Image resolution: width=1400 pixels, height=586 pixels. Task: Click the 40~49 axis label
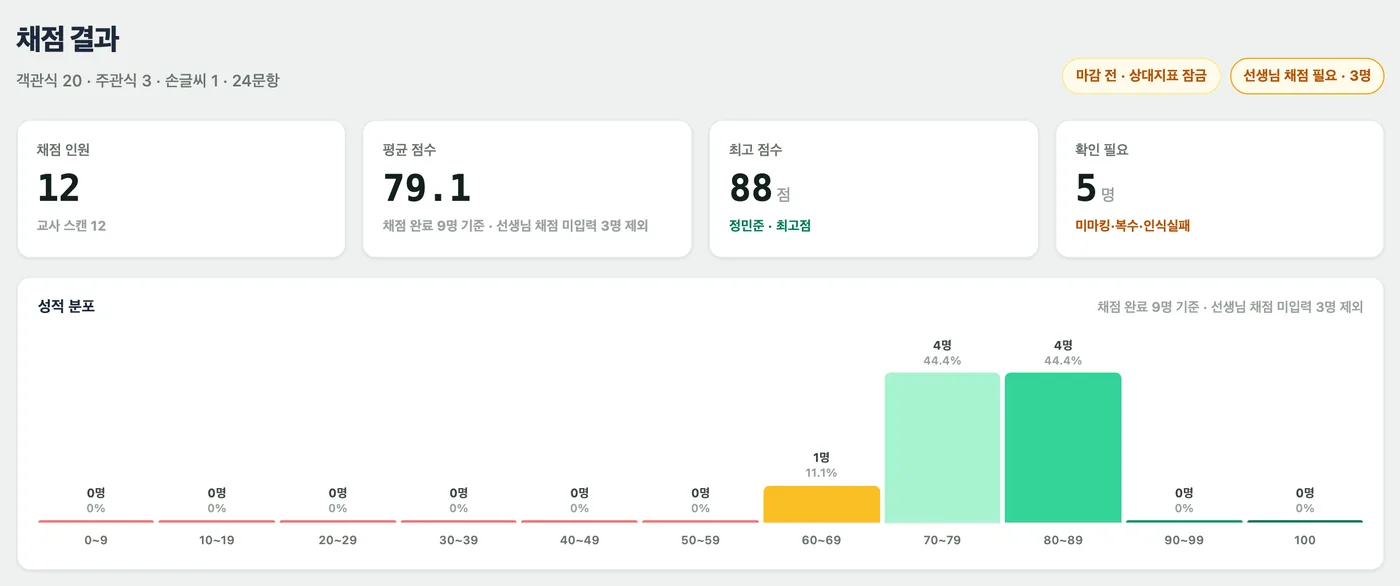coord(579,540)
